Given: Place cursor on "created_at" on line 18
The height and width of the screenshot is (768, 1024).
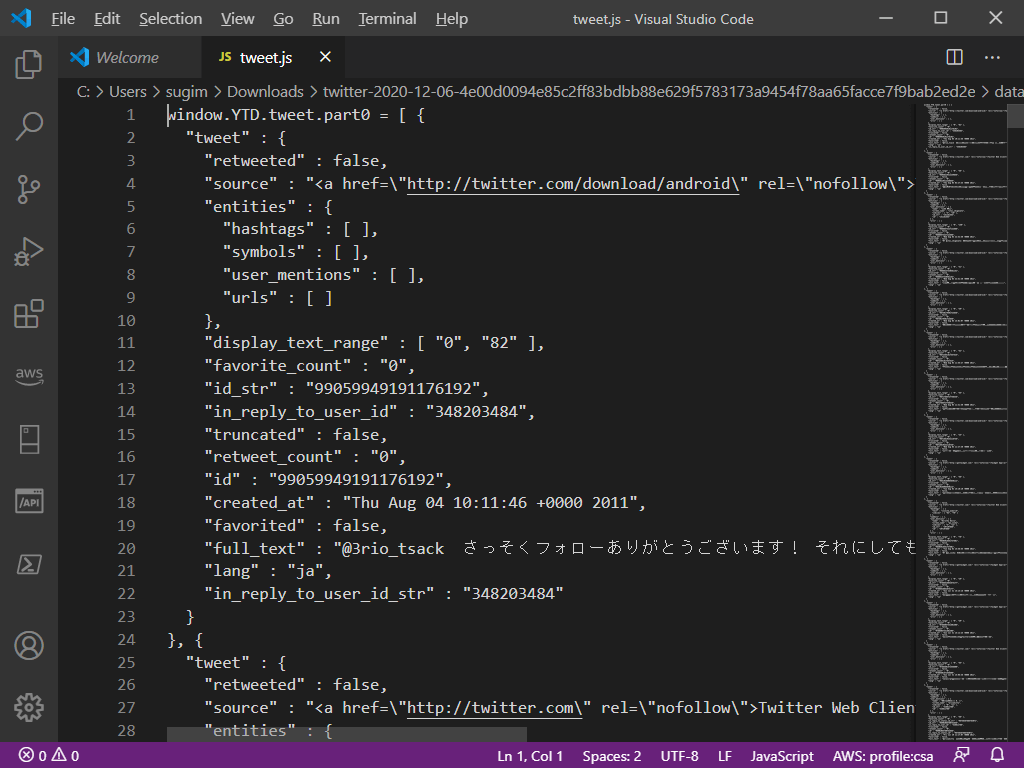Looking at the screenshot, I should [x=259, y=503].
